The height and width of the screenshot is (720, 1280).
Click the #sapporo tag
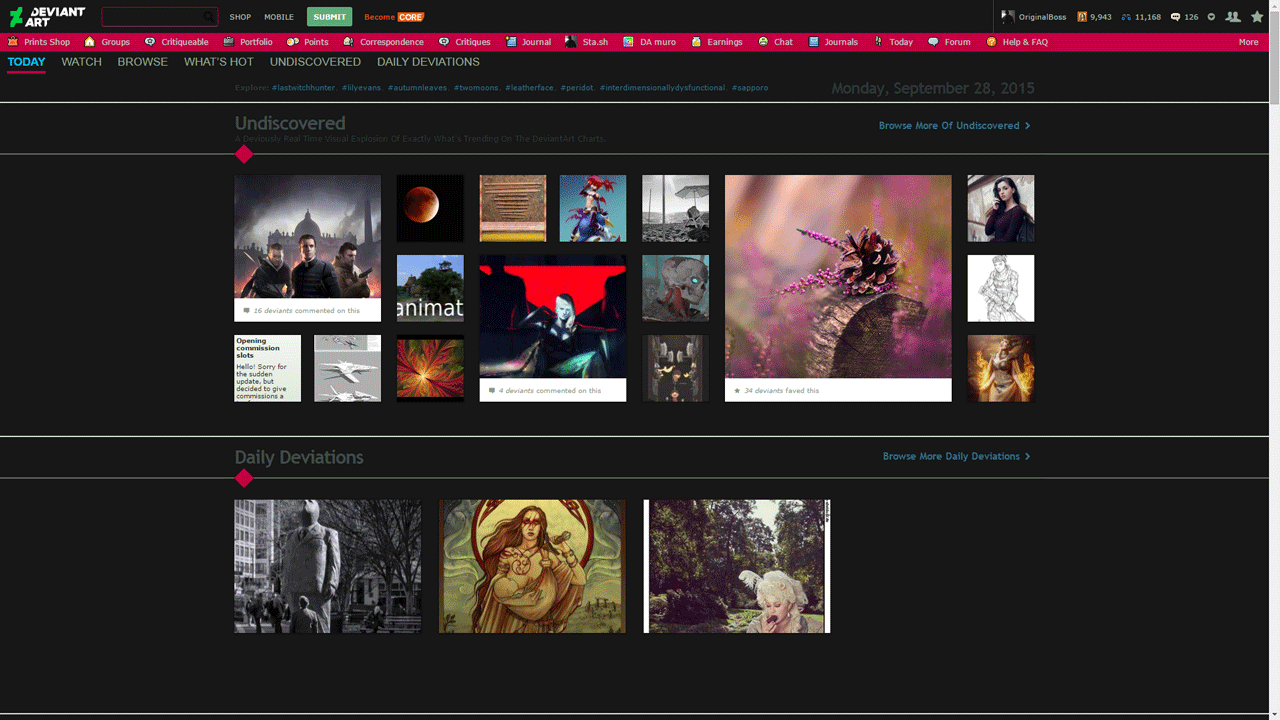750,88
